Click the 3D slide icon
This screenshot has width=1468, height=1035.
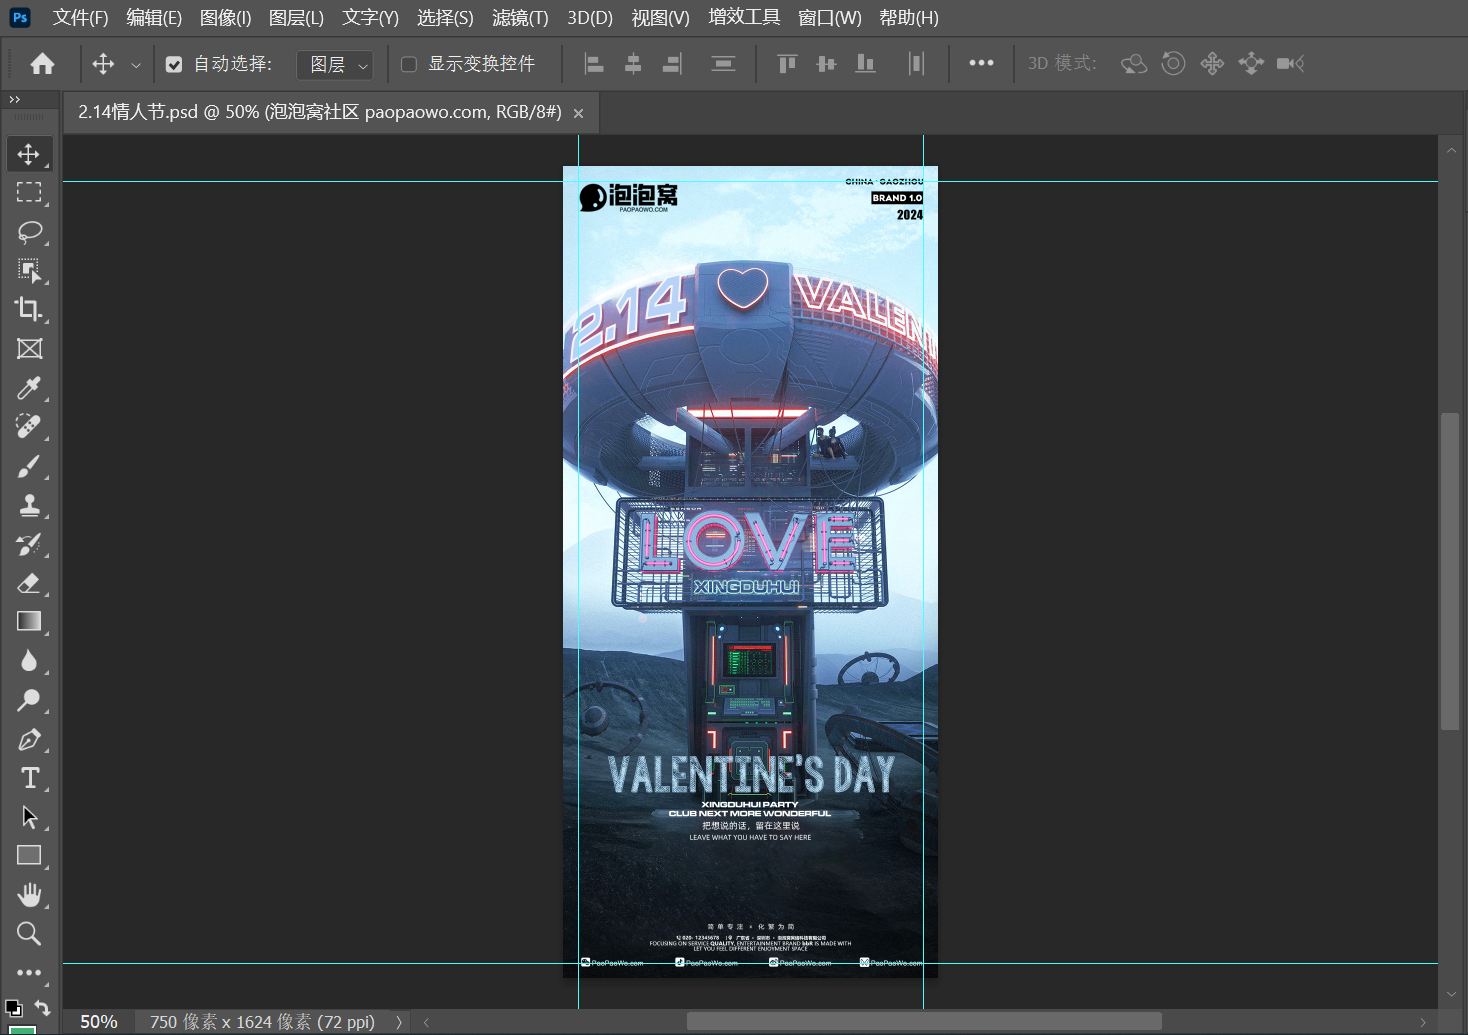click(x=1251, y=64)
